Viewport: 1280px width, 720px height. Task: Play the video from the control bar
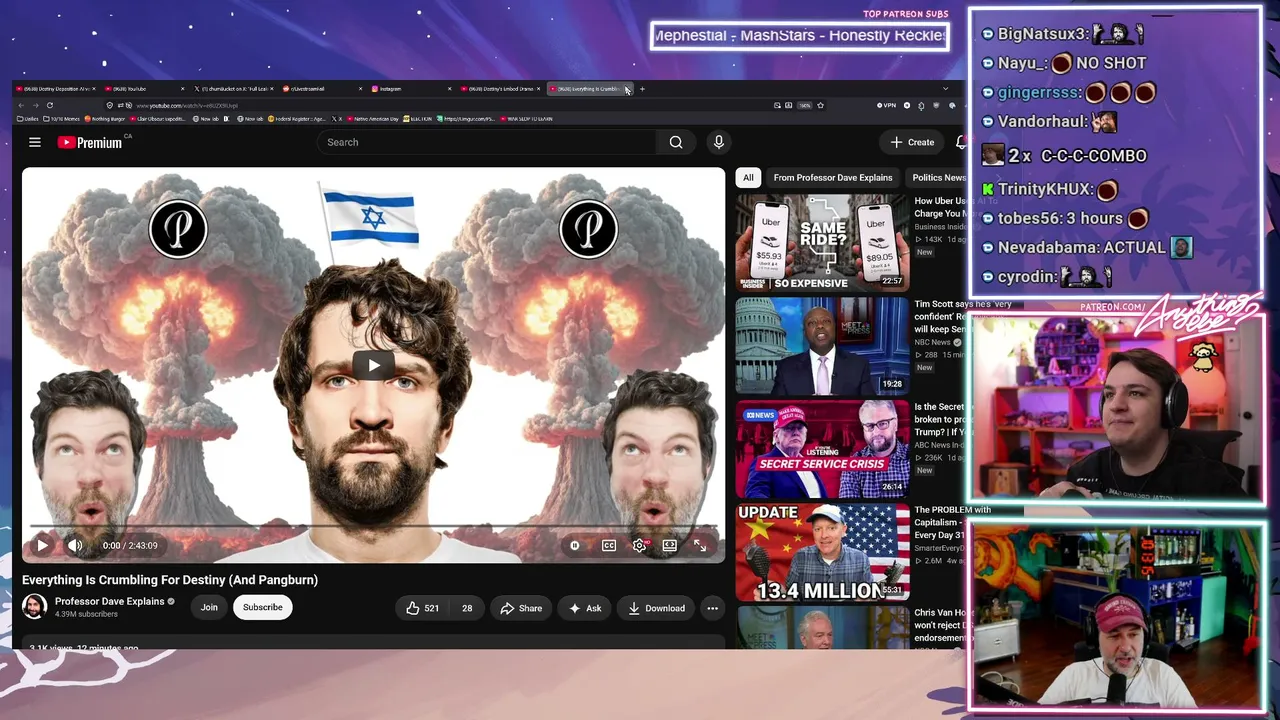[x=42, y=545]
